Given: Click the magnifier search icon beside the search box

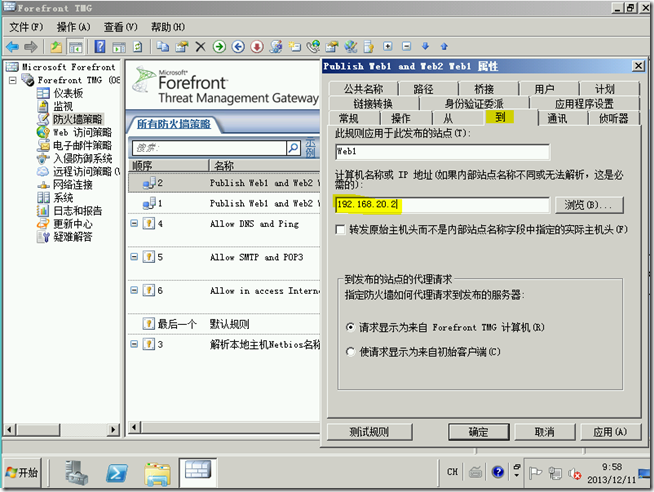Looking at the screenshot, I should click(x=293, y=148).
